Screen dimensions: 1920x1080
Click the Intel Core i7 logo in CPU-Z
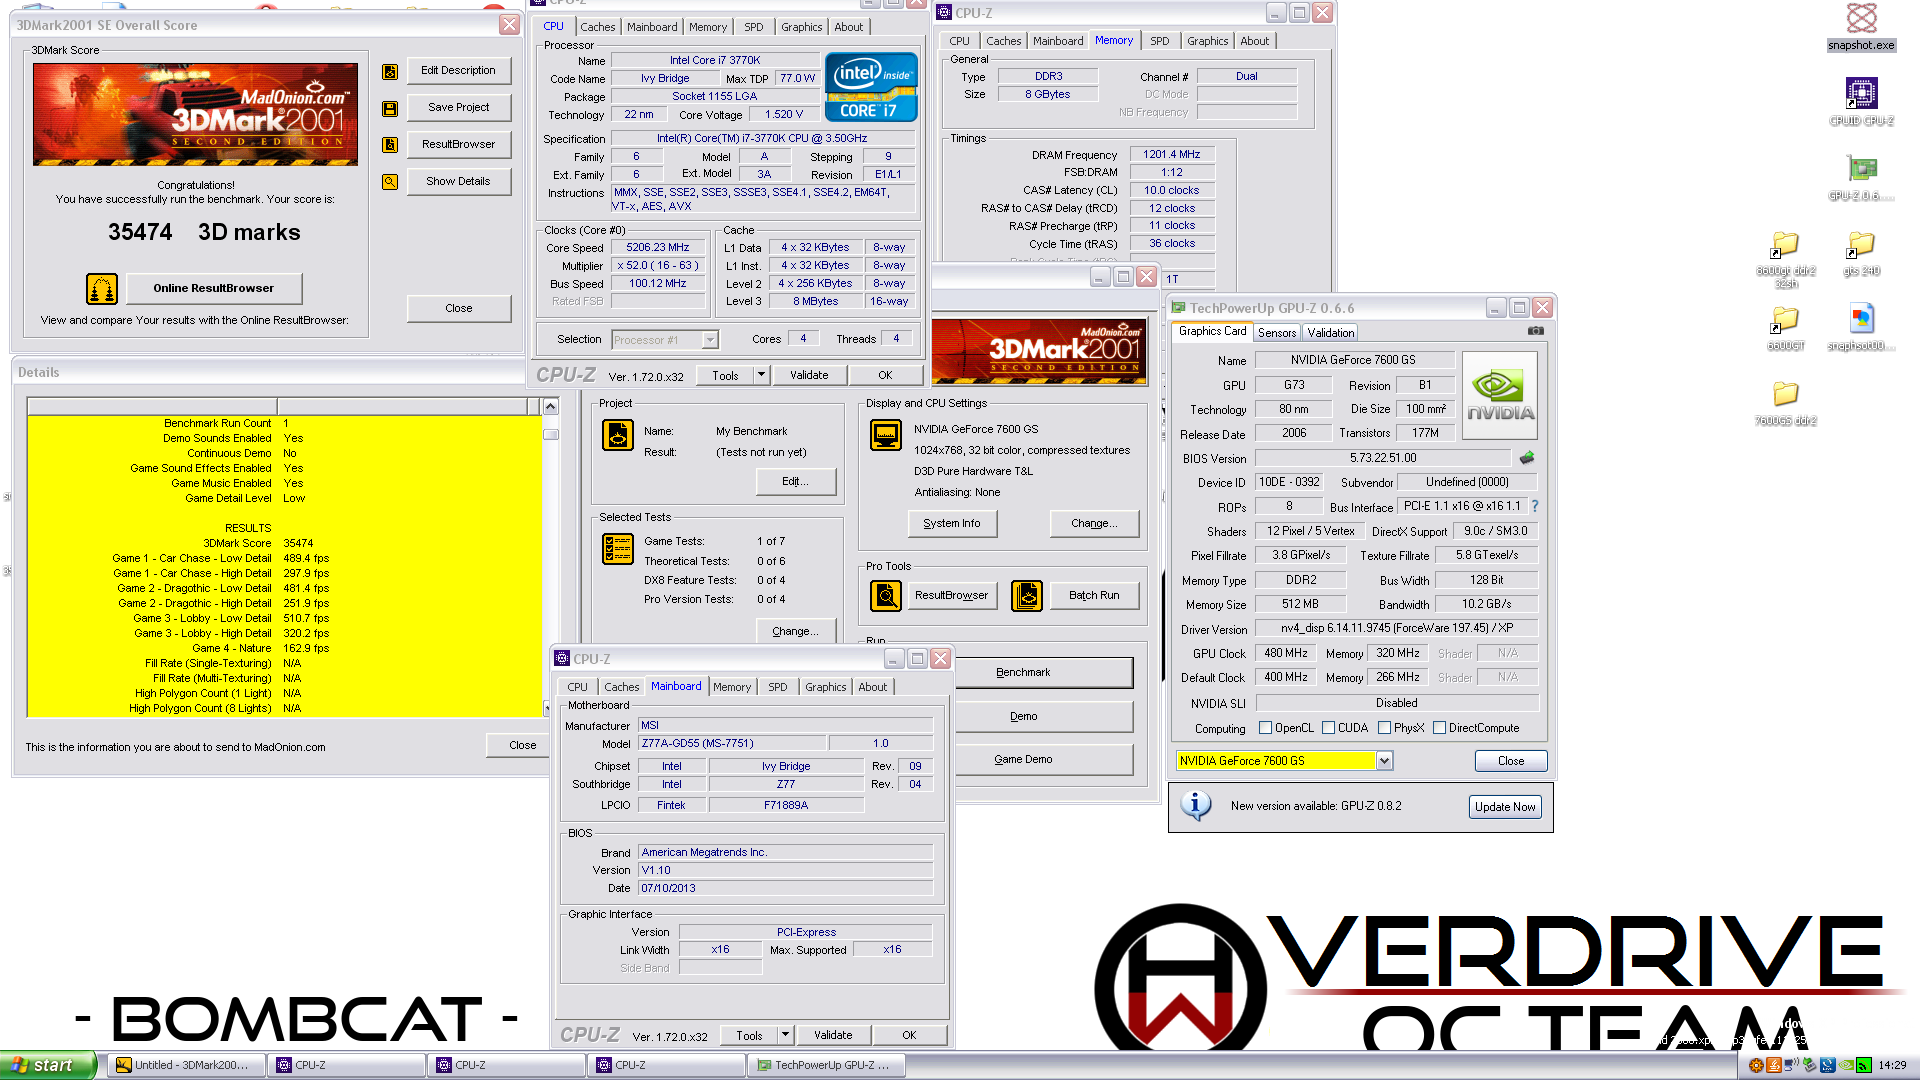click(x=871, y=87)
